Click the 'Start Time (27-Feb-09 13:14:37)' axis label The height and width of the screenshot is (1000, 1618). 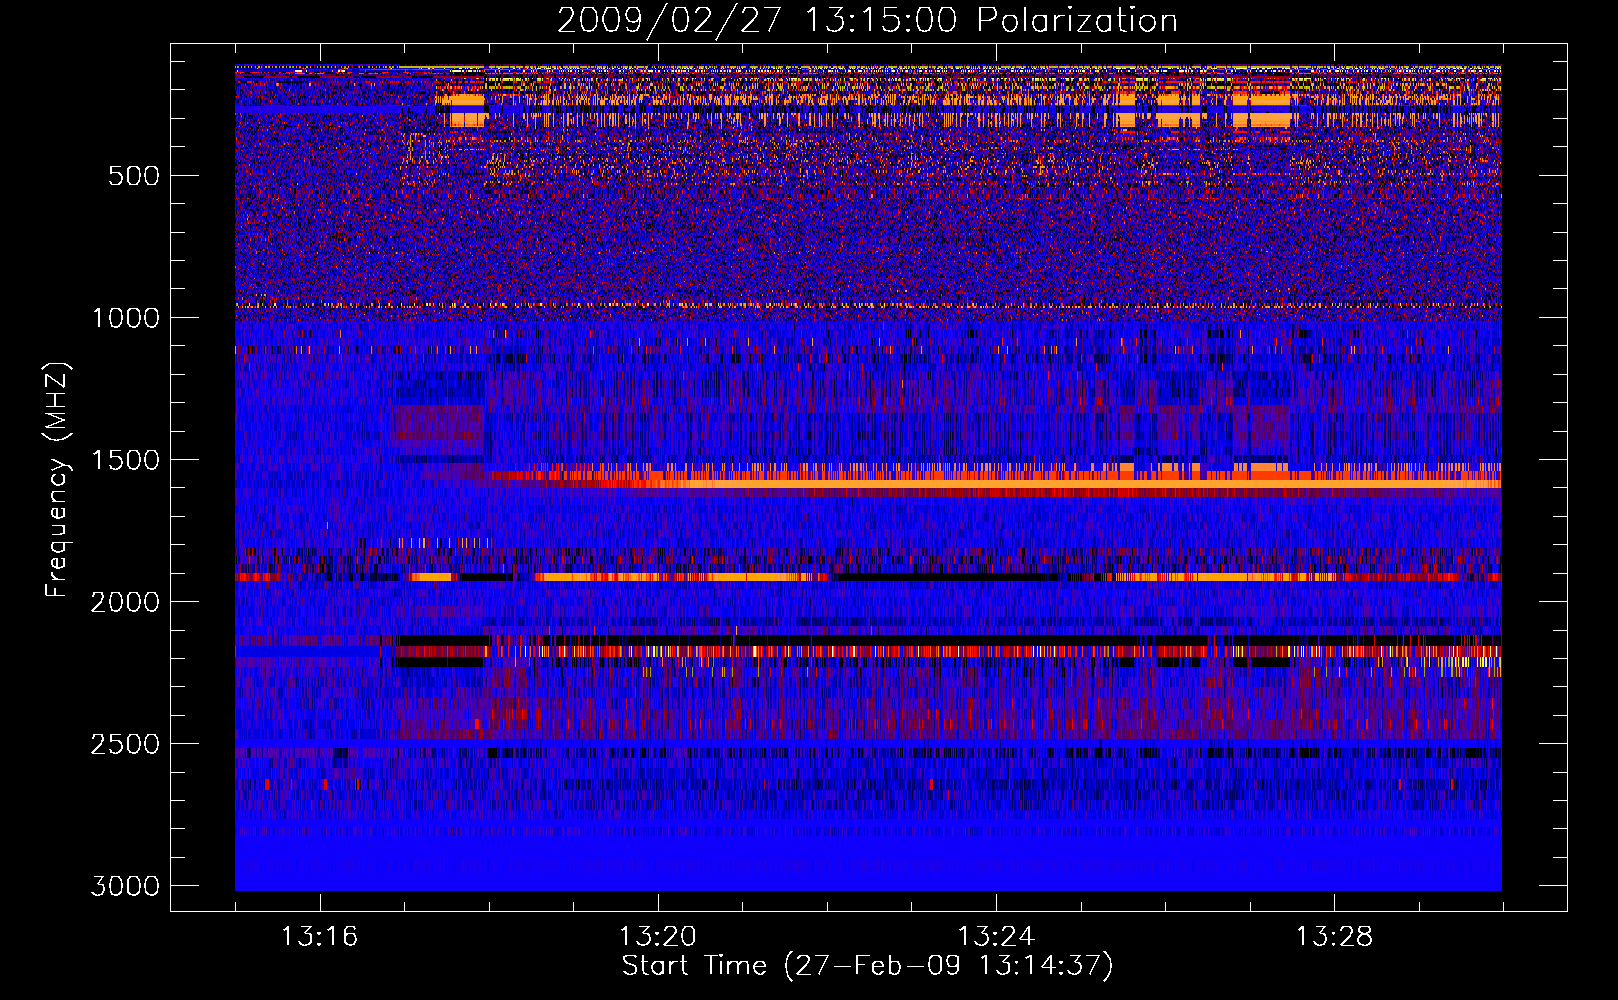coord(867,966)
